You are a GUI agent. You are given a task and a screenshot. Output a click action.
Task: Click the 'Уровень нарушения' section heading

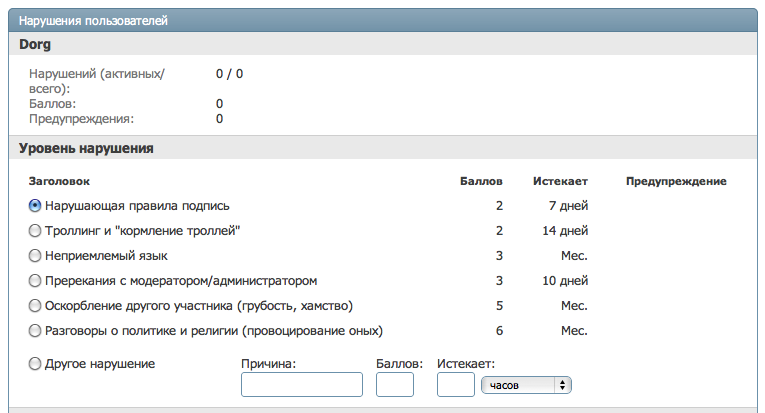(x=86, y=148)
